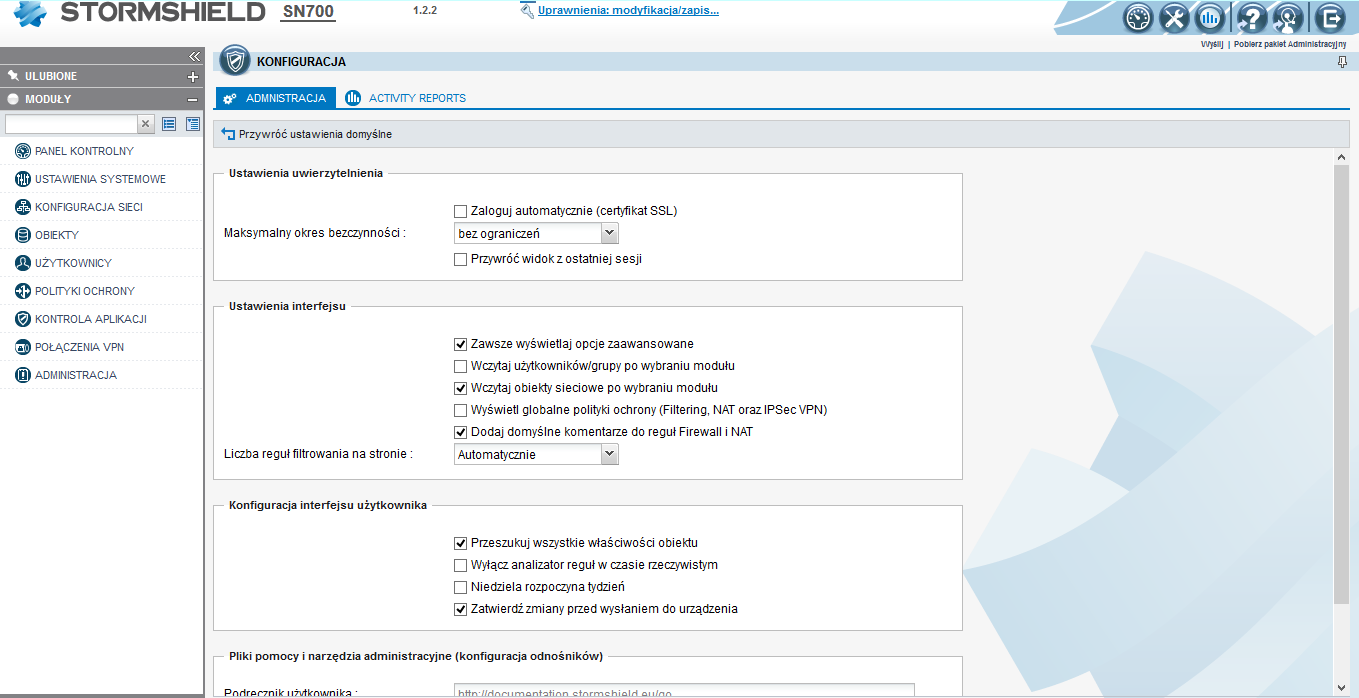Click Uprawnienia: modyfikacja/zapis link
This screenshot has height=698, width=1359.
click(628, 11)
